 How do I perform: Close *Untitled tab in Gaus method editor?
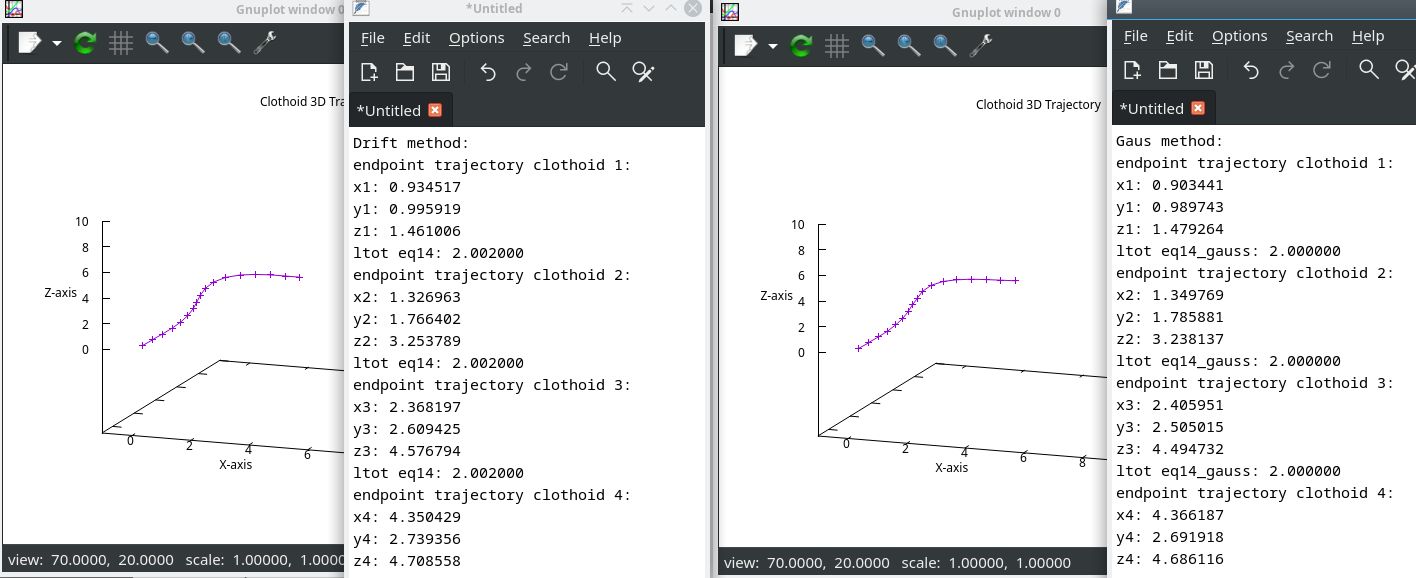1198,108
